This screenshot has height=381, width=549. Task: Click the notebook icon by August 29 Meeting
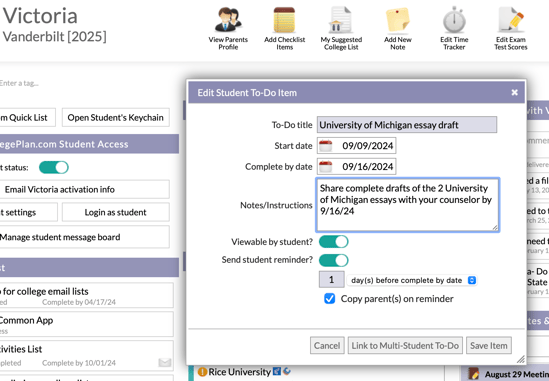coord(473,374)
